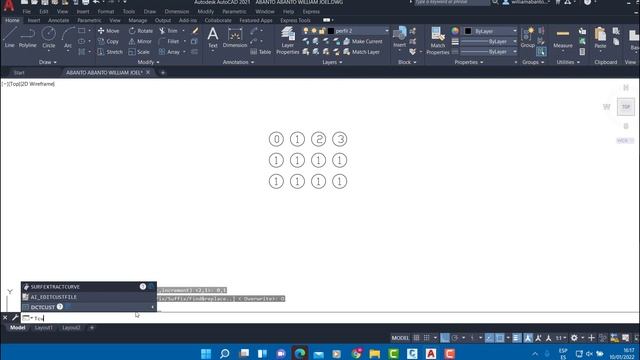Activate the Scale command

click(139, 52)
